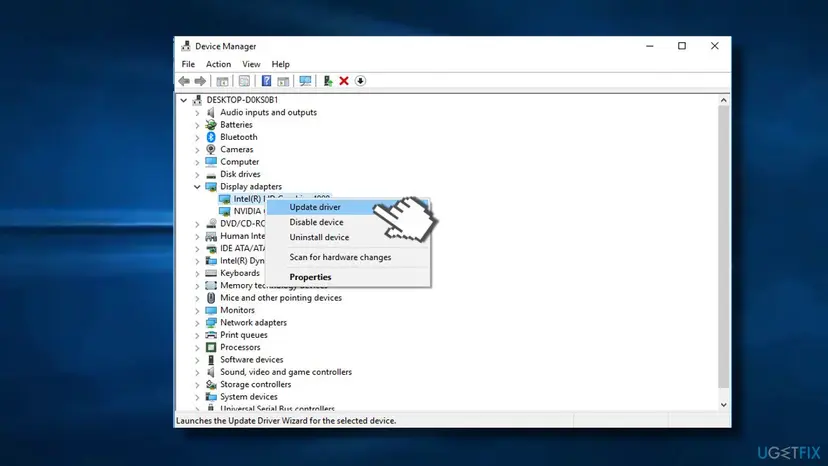The image size is (828, 466).
Task: Collapse the Display adapters node arrow
Action: click(197, 187)
